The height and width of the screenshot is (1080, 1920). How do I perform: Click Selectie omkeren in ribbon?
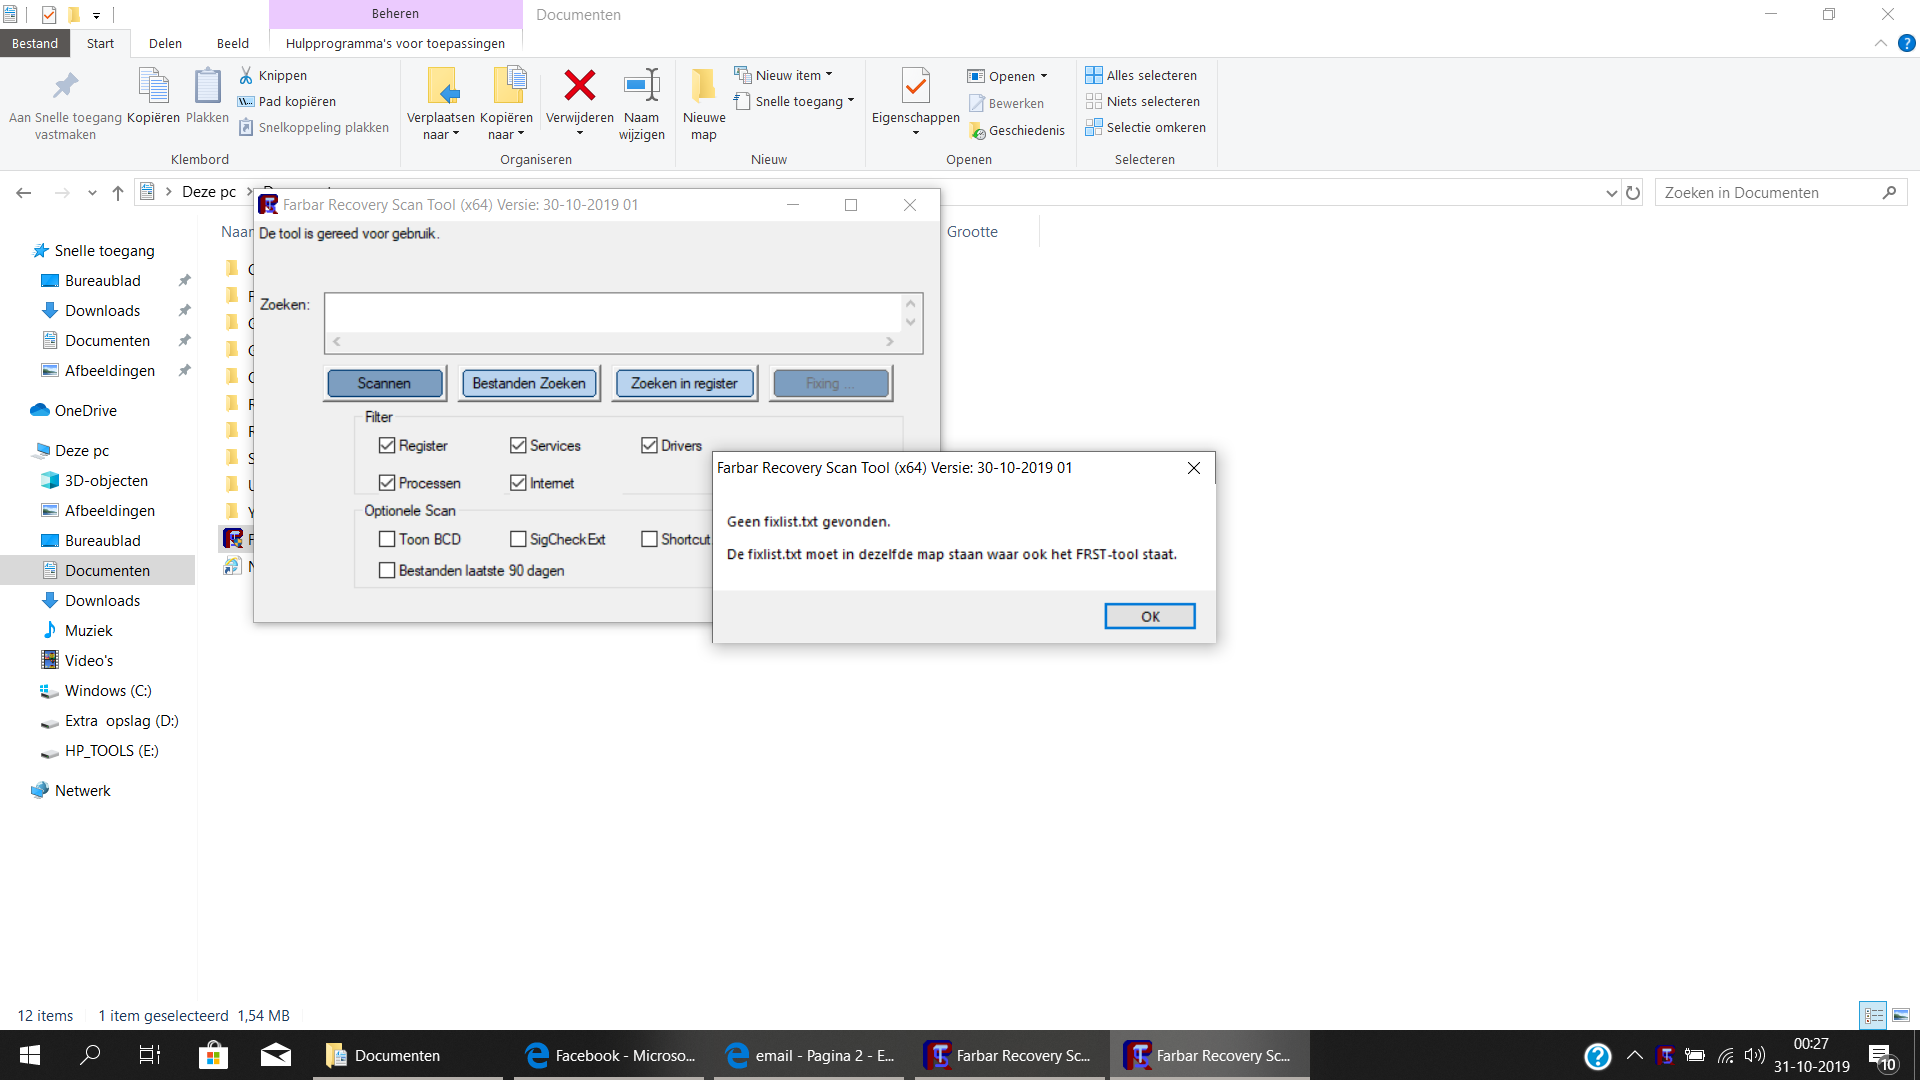pos(1146,127)
